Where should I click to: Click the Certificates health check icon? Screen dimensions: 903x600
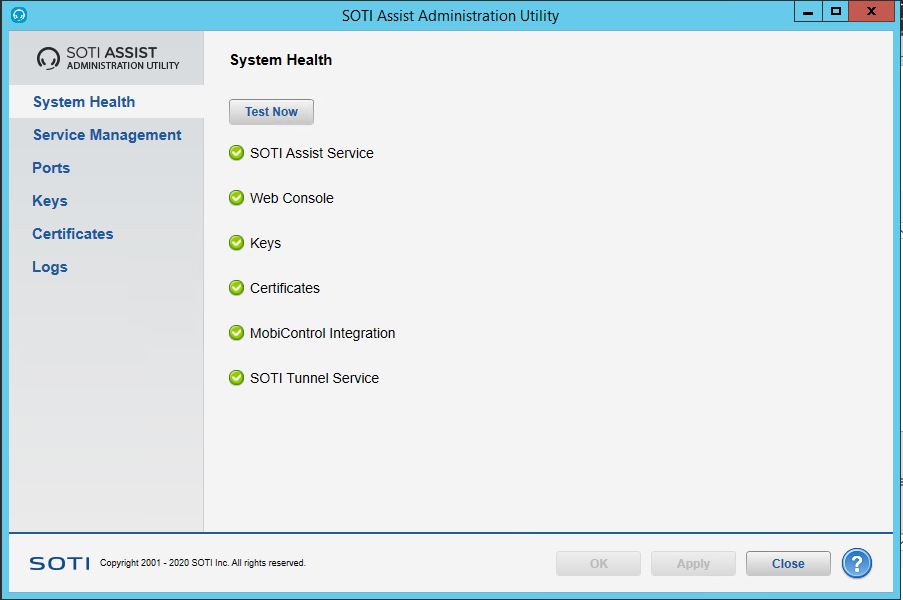pos(236,287)
